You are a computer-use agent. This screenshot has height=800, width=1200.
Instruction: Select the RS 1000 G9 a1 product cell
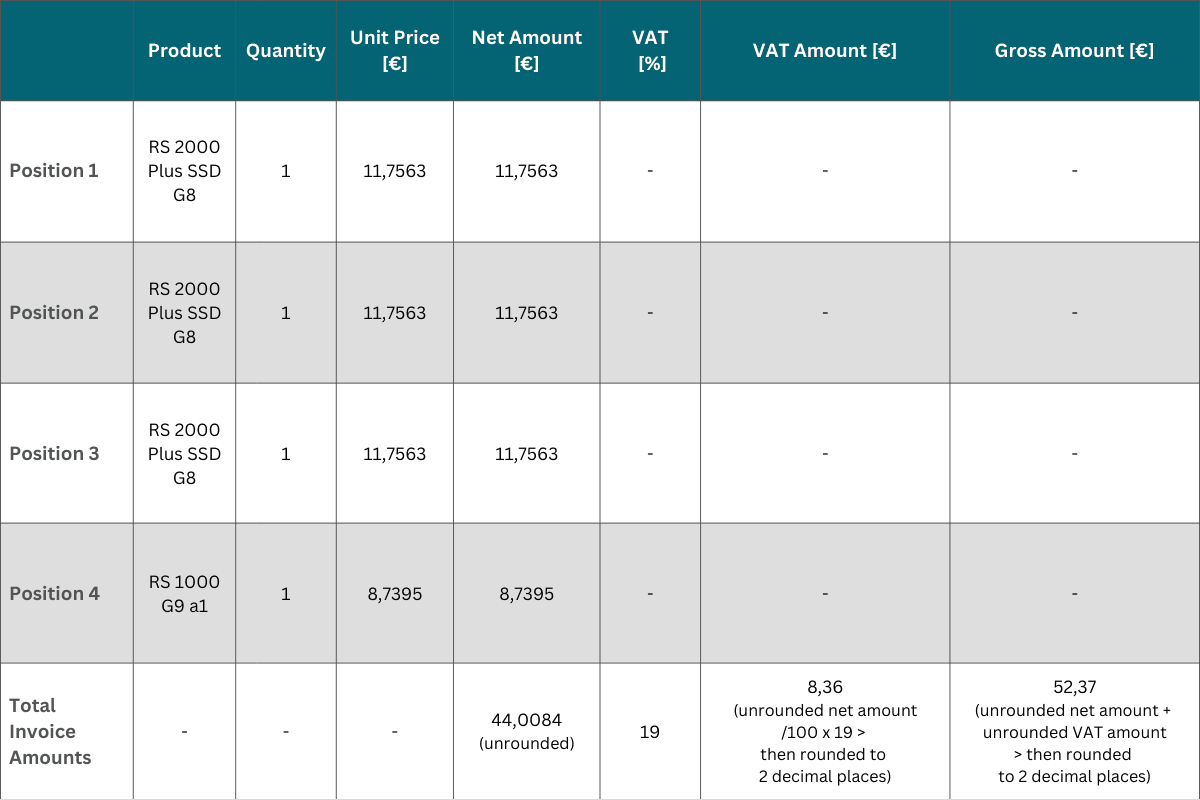pos(184,594)
